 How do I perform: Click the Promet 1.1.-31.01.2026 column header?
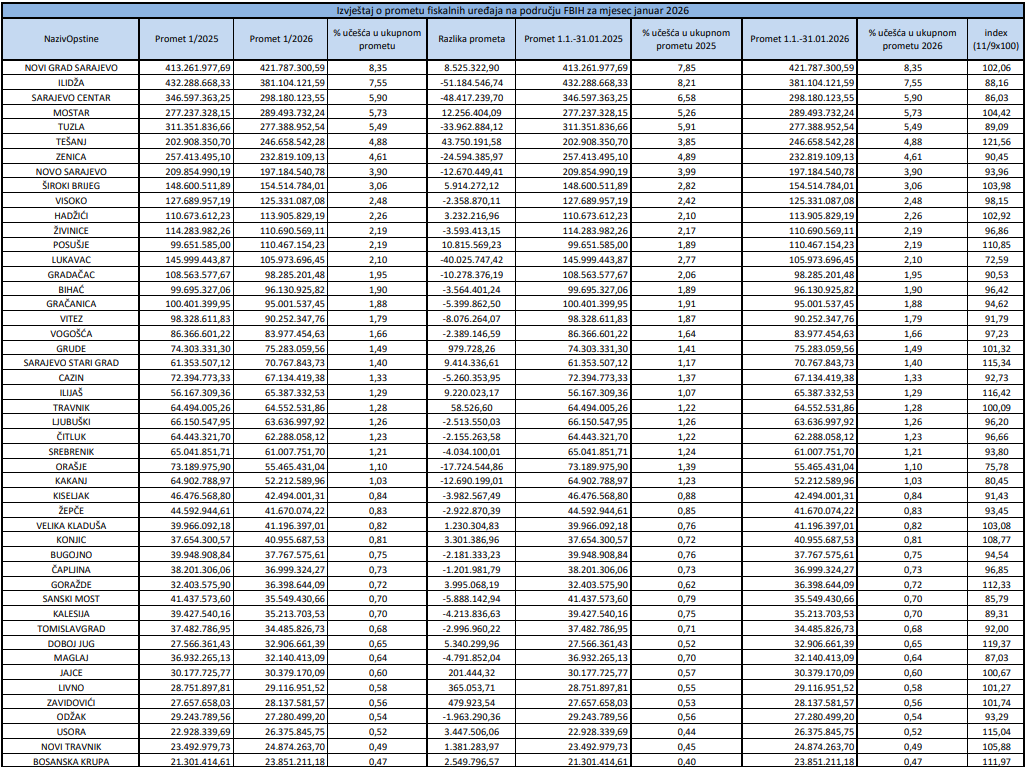pyautogui.click(x=800, y=38)
